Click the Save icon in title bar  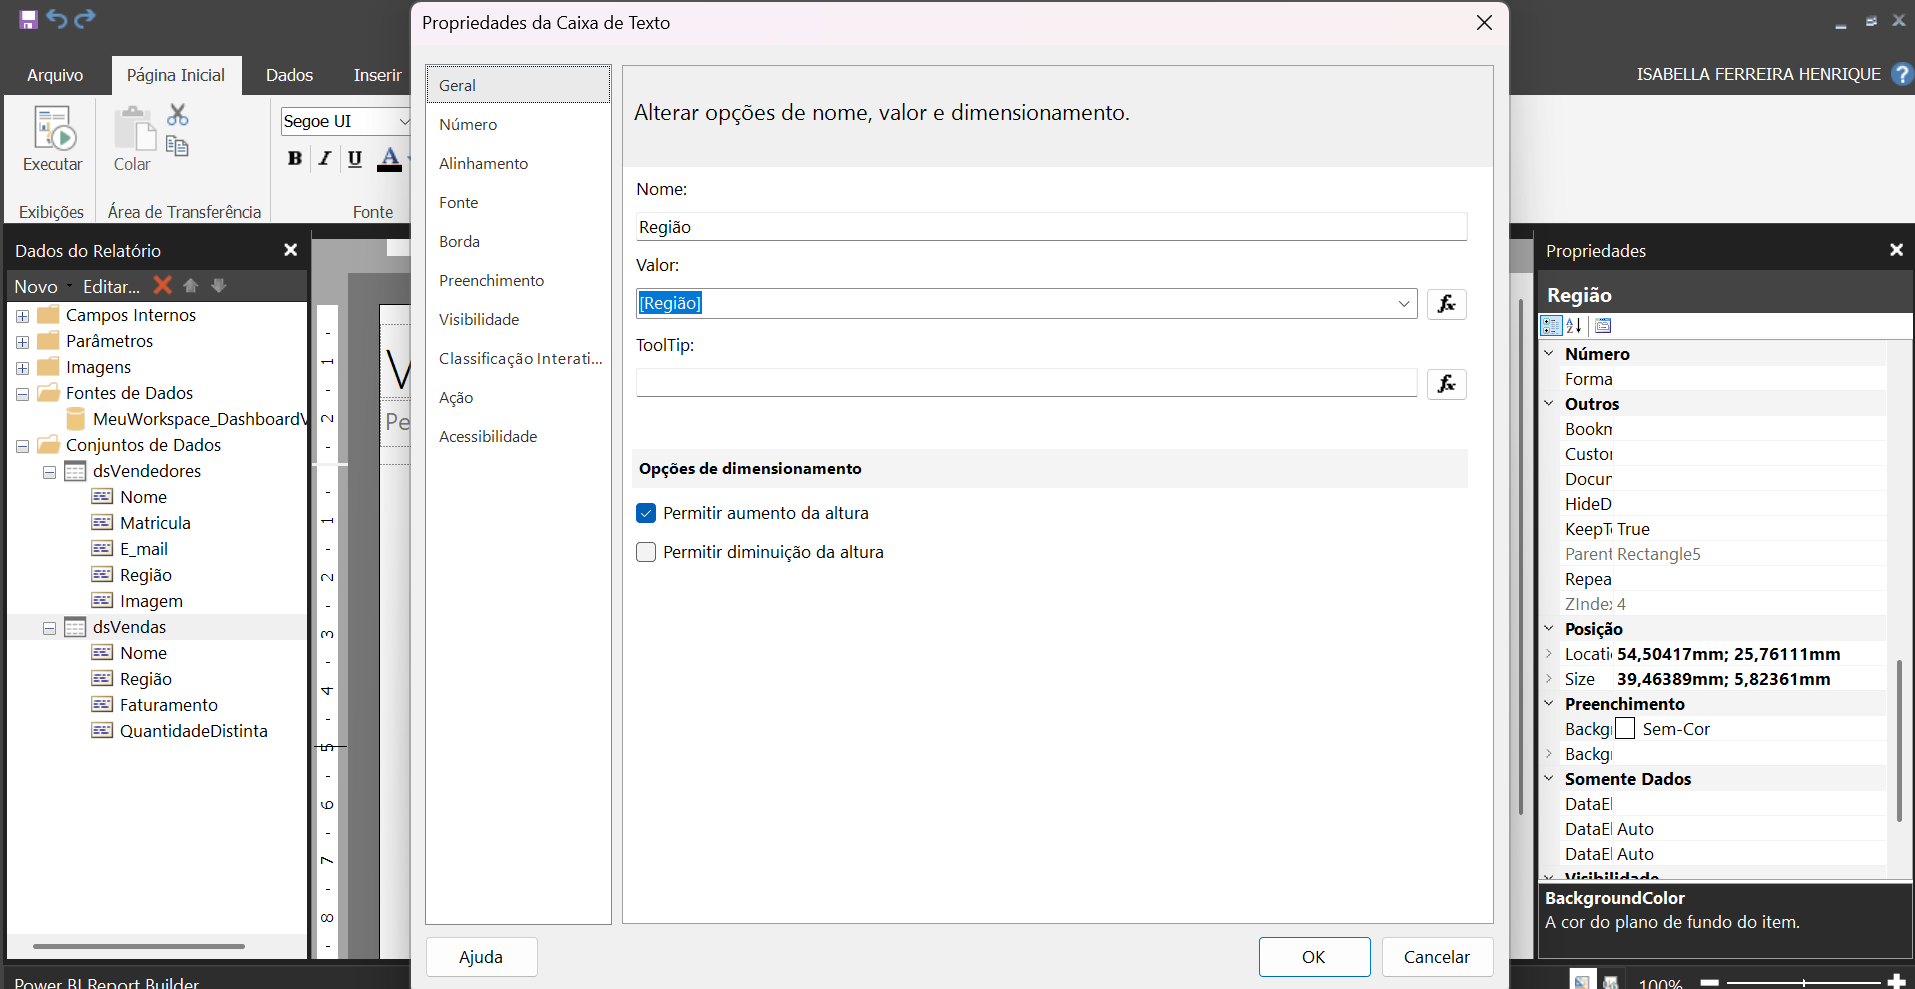coord(28,19)
